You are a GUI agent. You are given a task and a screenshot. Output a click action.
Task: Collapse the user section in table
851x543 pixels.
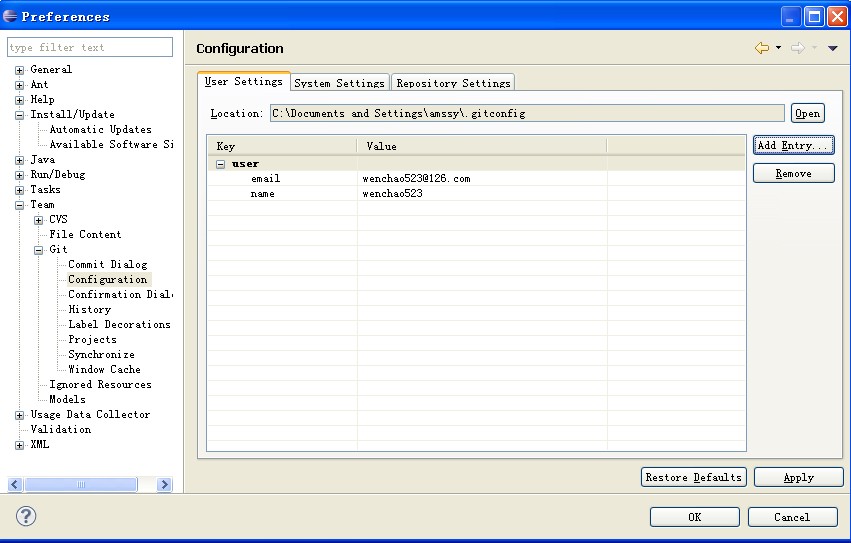click(x=220, y=164)
